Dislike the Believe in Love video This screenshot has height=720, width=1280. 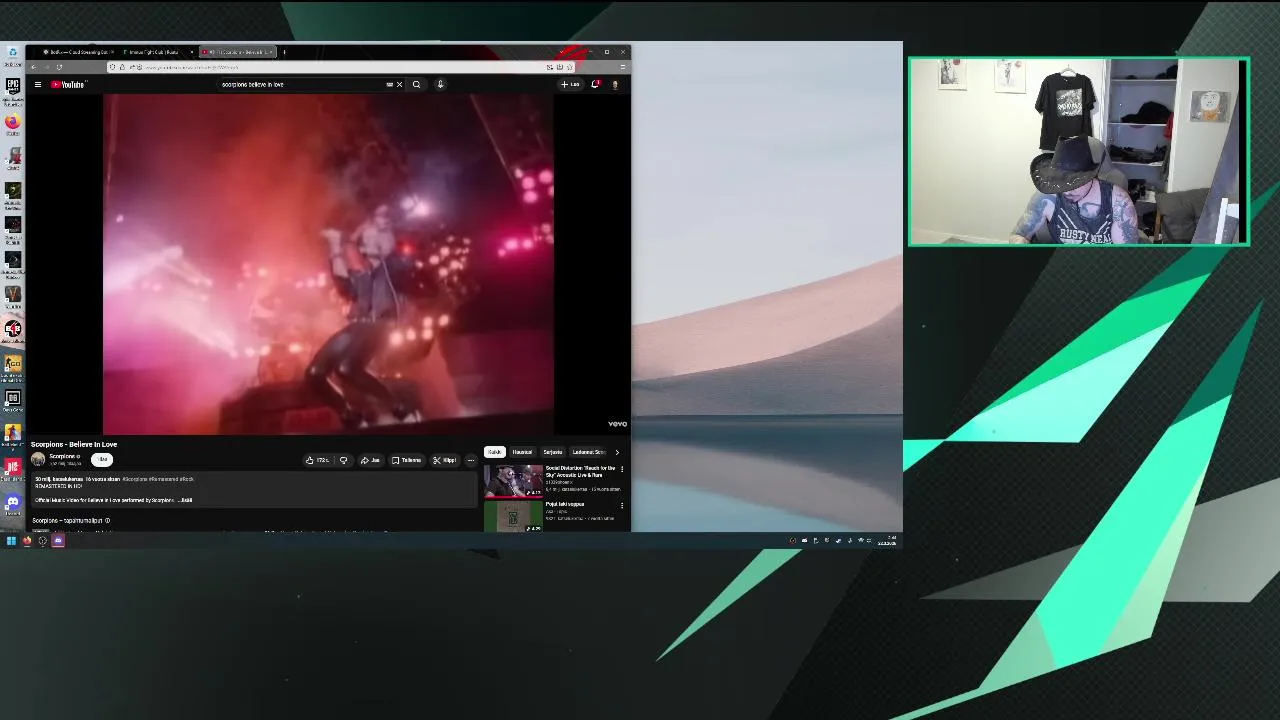point(343,460)
